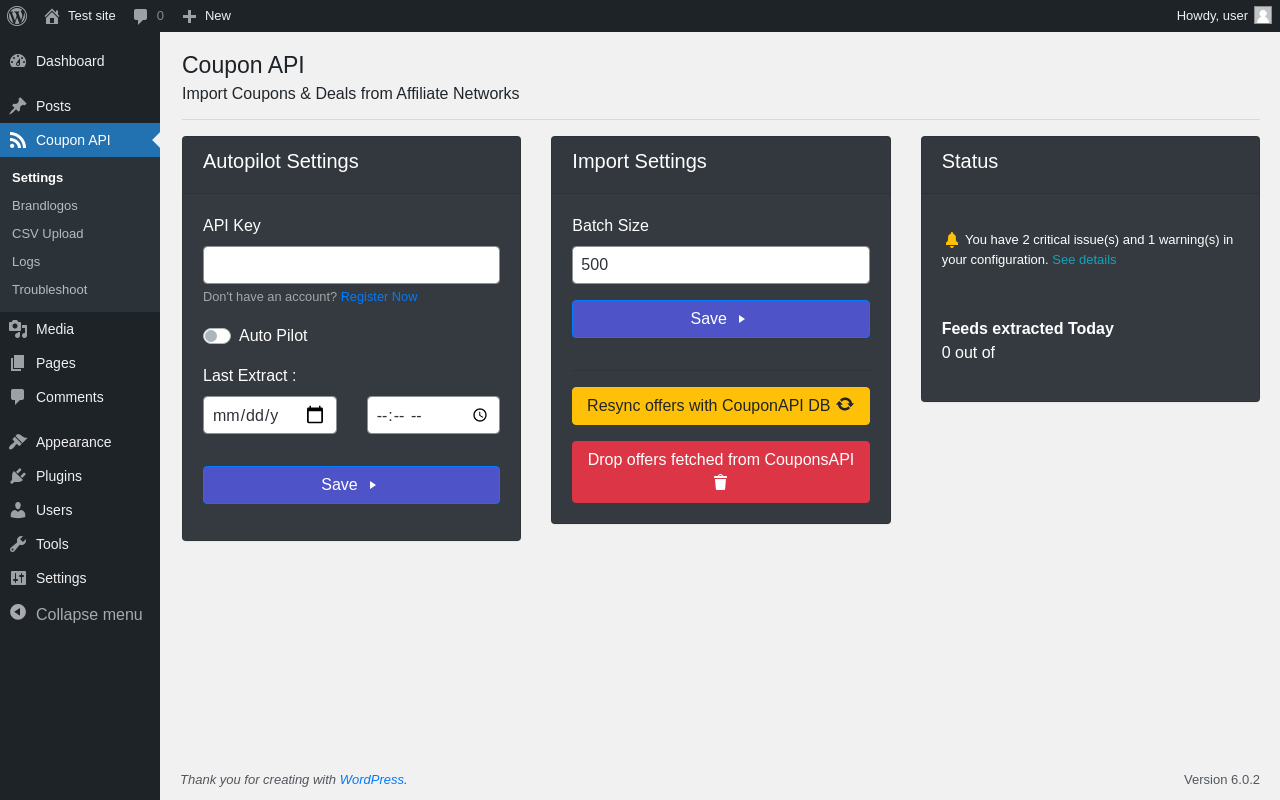Viewport: 1280px width, 800px height.
Task: Open the Brandlogos submenu page
Action: [x=45, y=205]
